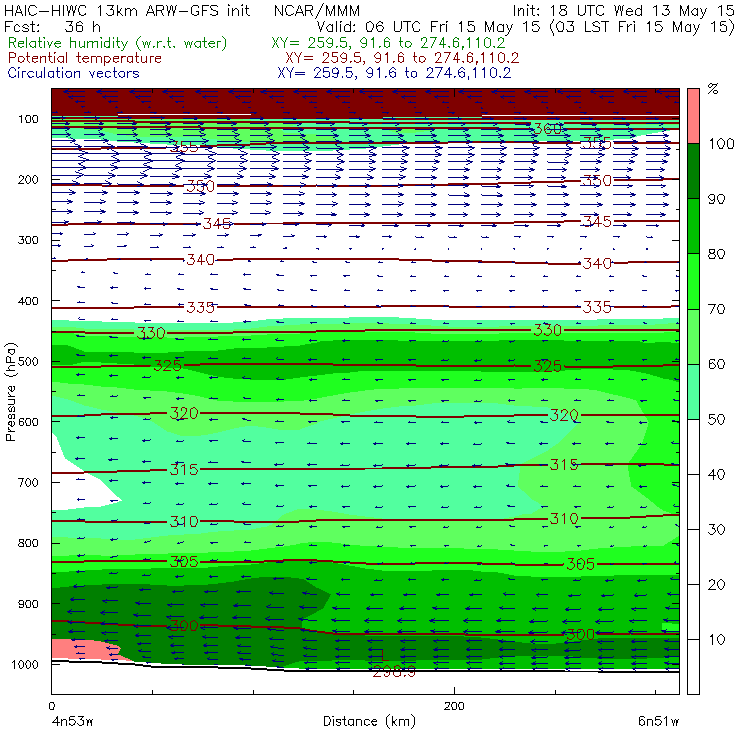Click the "900" pressure axis tick label
The width and height of the screenshot is (740, 740).
click(x=28, y=604)
